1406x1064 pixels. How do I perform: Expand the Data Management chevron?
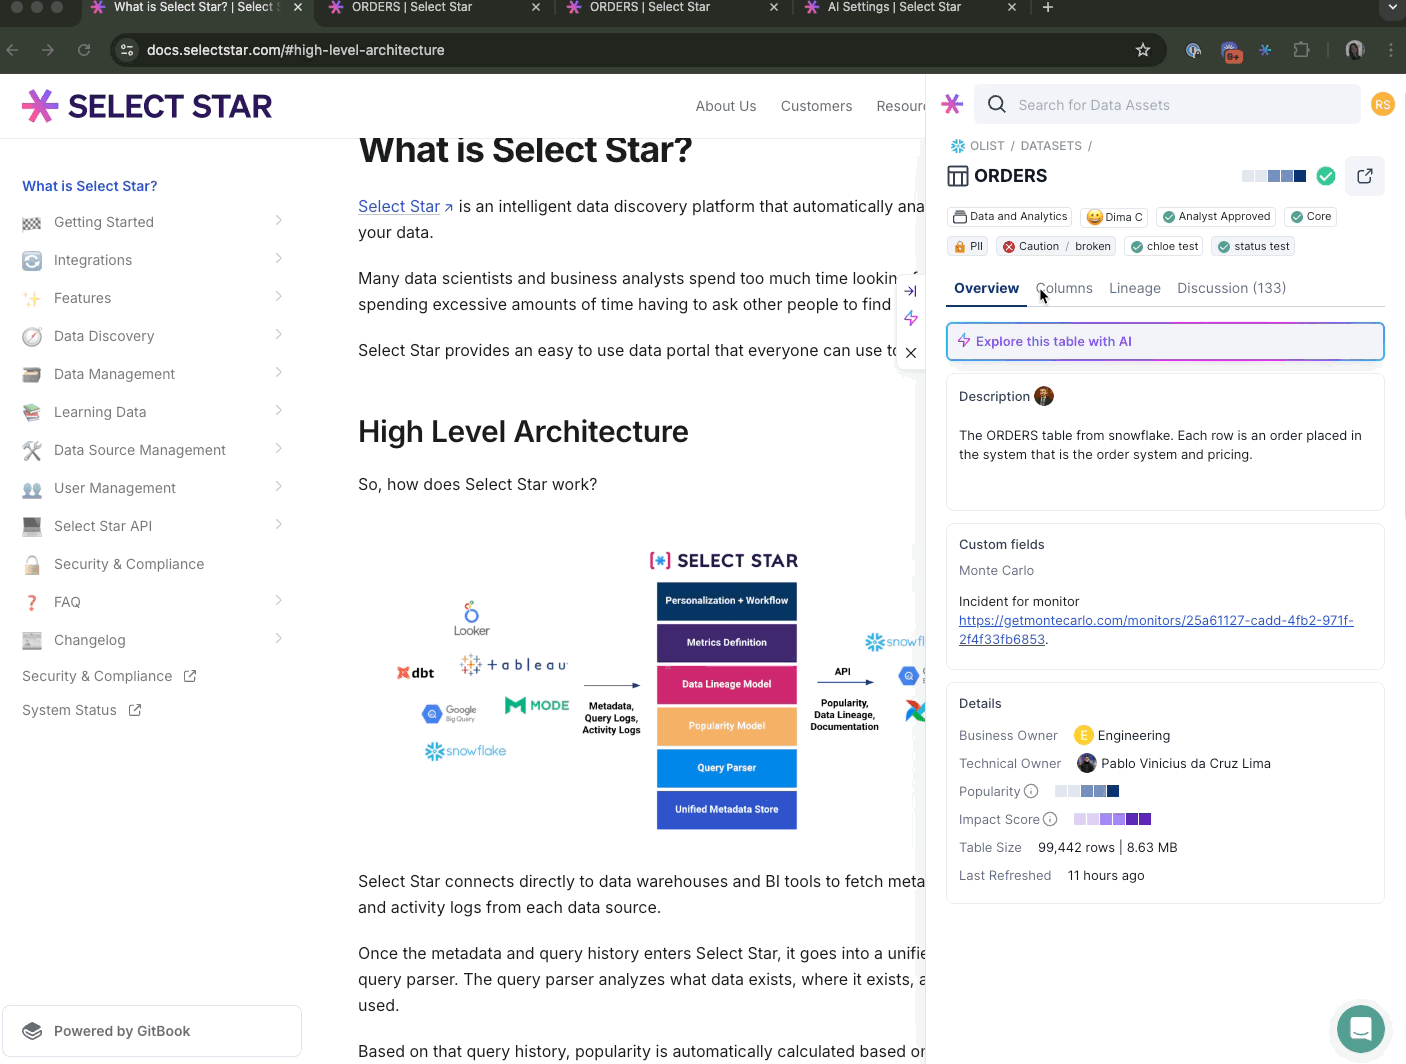[278, 373]
